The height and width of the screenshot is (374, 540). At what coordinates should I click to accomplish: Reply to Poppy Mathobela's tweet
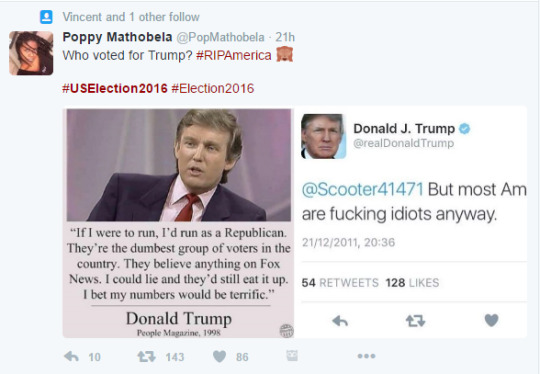(x=72, y=357)
